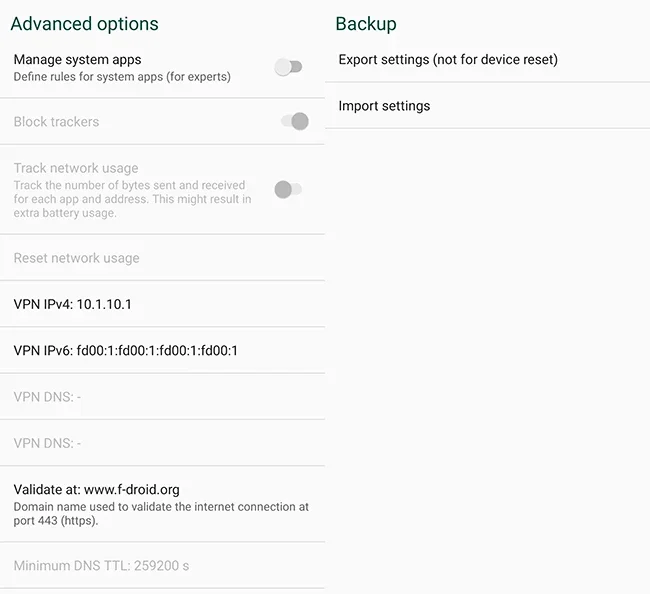Enable the Track network usage switch

[x=288, y=189]
